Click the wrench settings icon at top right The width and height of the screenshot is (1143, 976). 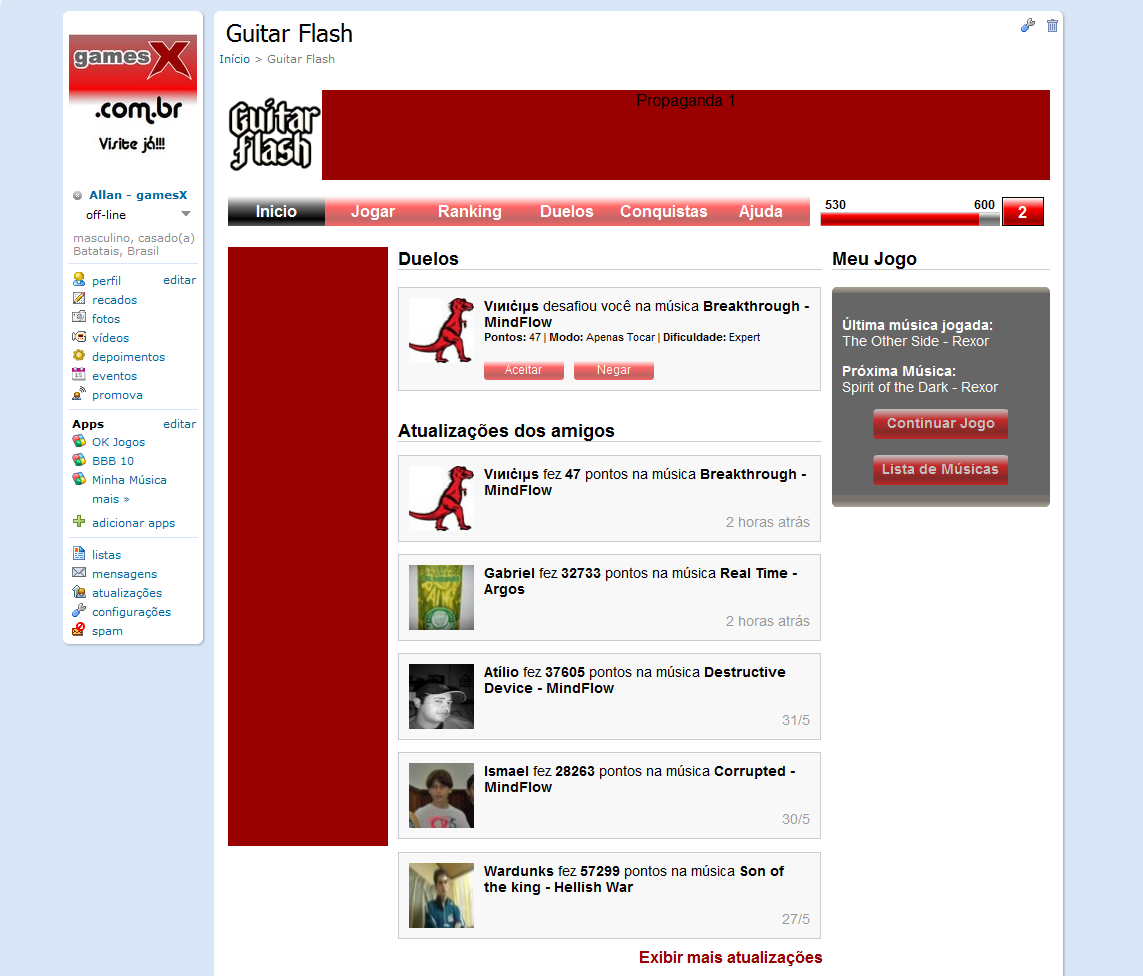(x=1028, y=26)
